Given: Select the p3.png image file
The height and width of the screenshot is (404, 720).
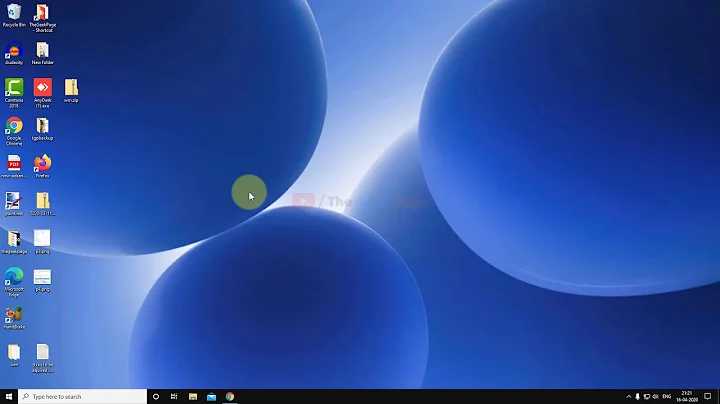Looking at the screenshot, I should point(43,242).
